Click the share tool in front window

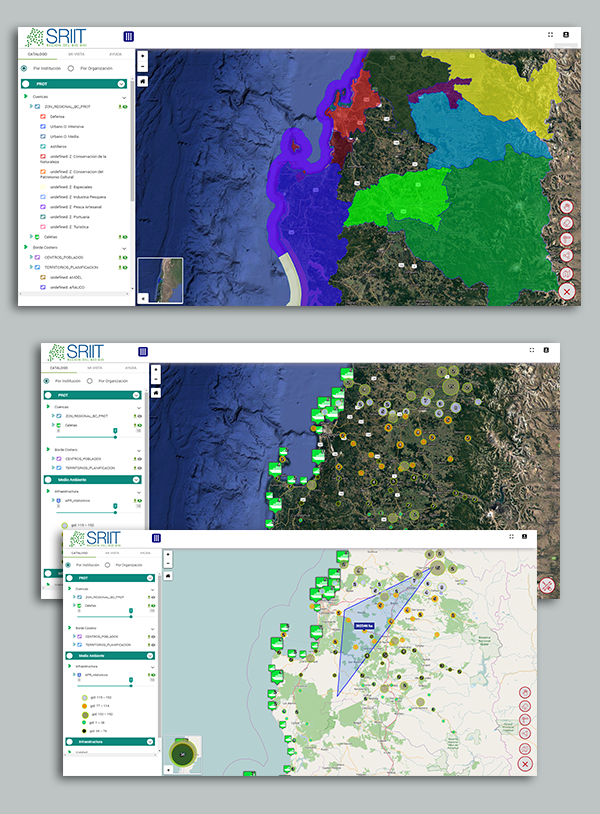point(525,734)
